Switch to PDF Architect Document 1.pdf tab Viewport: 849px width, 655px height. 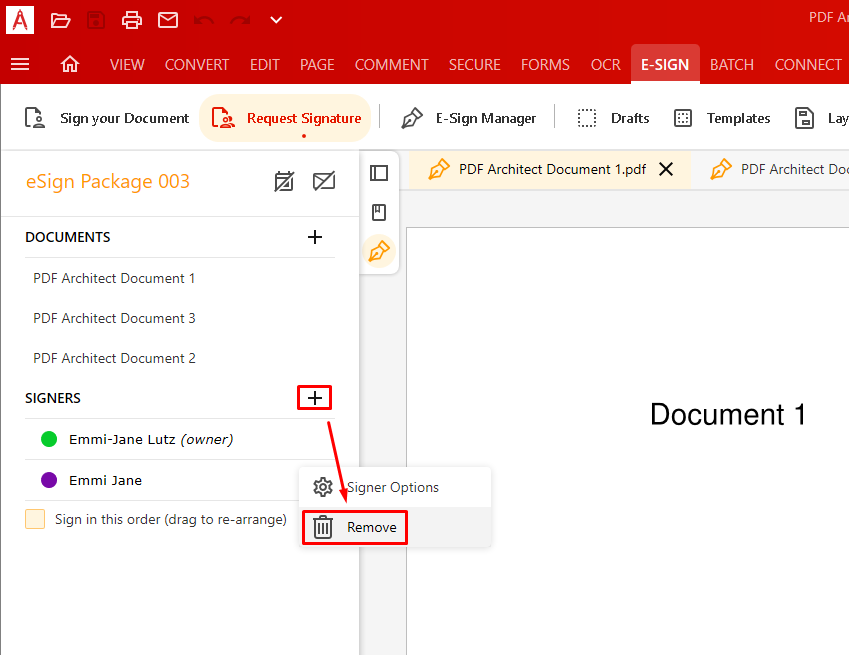tap(550, 169)
